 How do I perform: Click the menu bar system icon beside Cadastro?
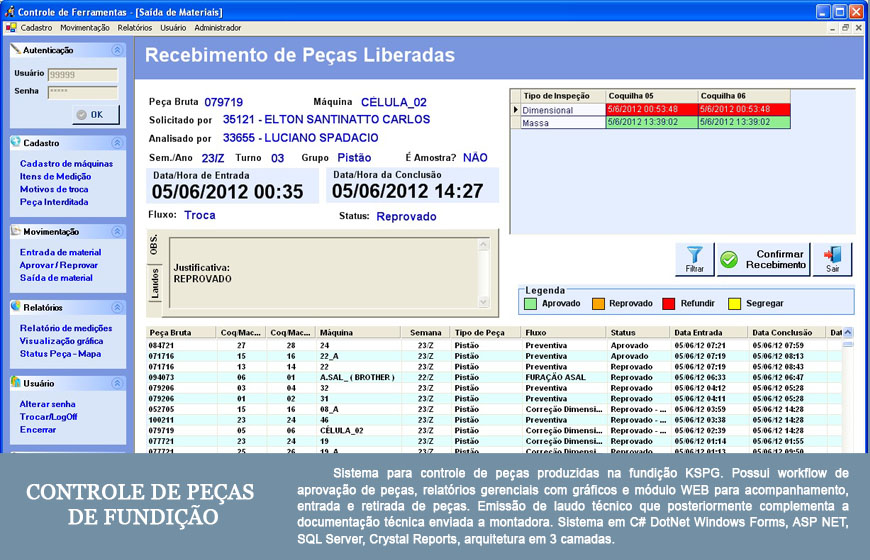click(x=11, y=27)
